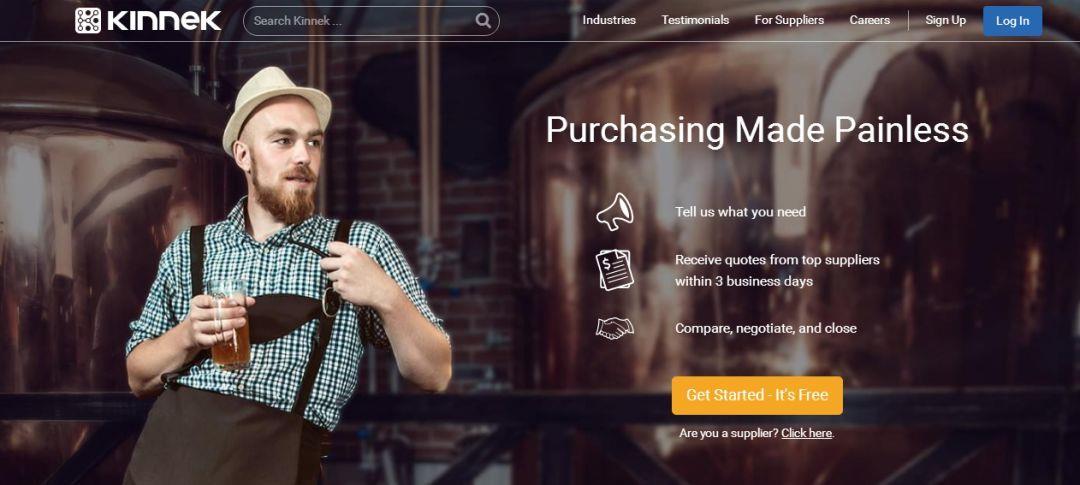
Task: Click the dollar quote documents icon
Action: coord(614,270)
